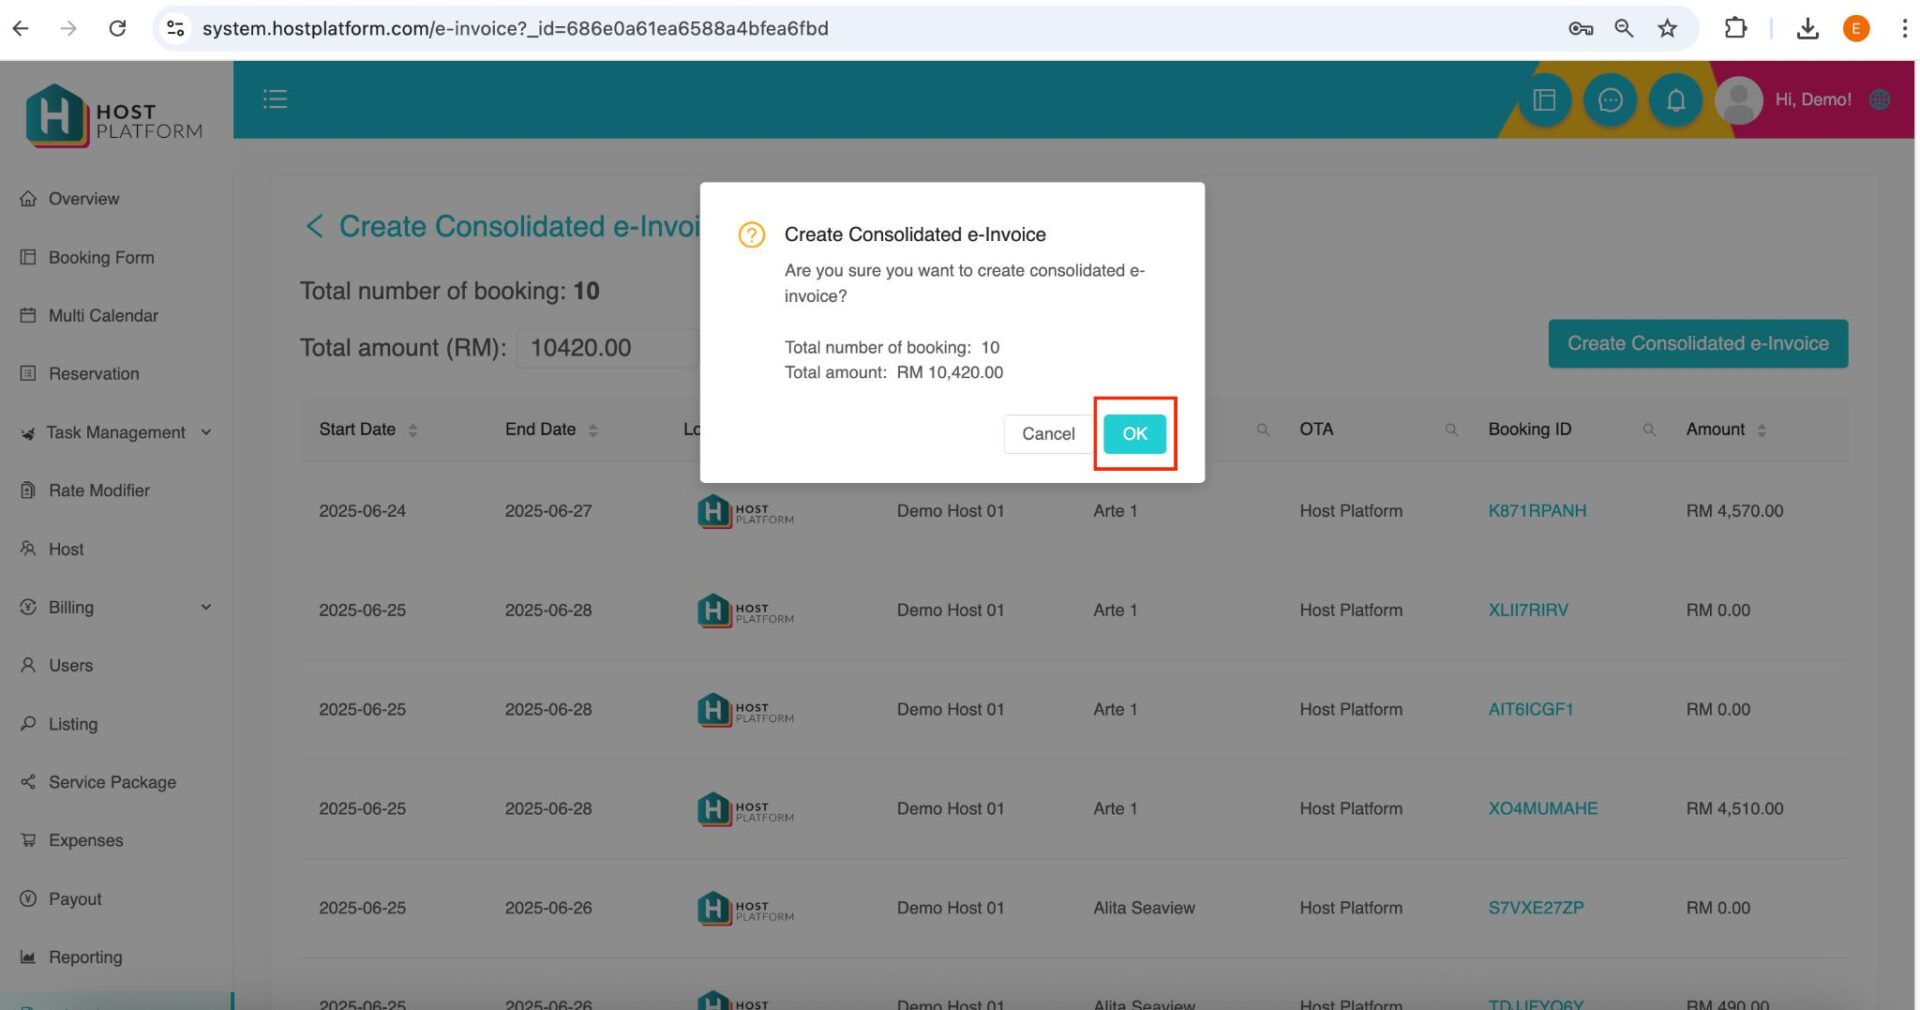Click the user avatar picture
Viewport: 1920px width, 1010px height.
(x=1739, y=100)
